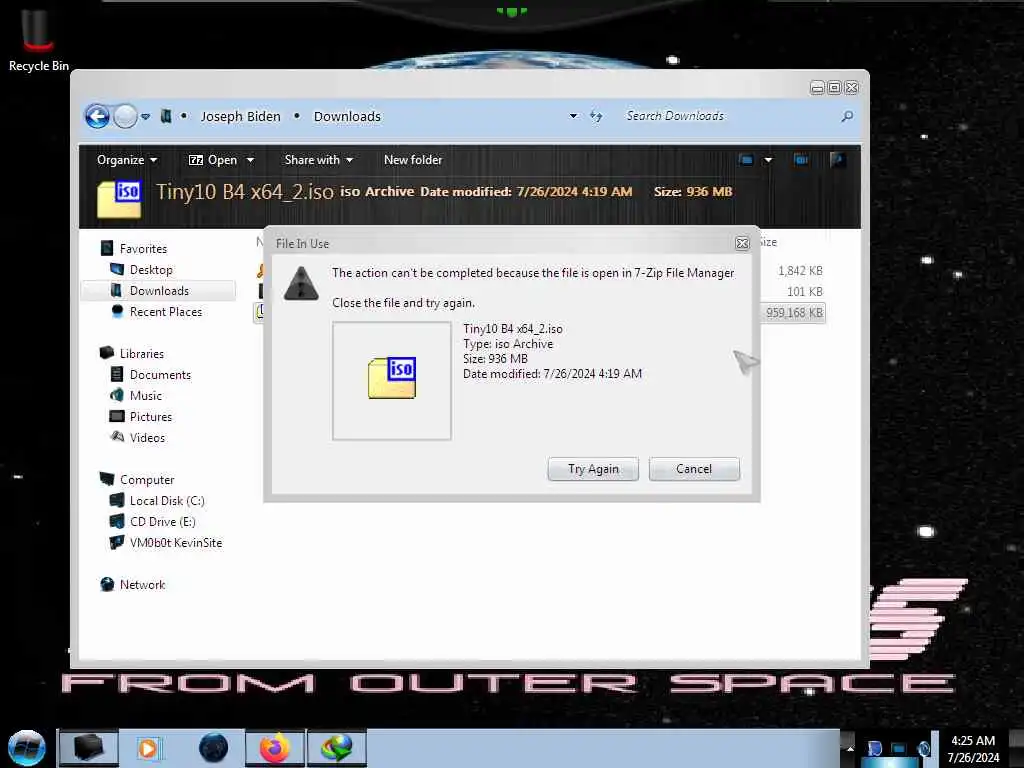Open the Recycle Bin desktop icon
Screen dimensions: 1024x768
(39, 38)
